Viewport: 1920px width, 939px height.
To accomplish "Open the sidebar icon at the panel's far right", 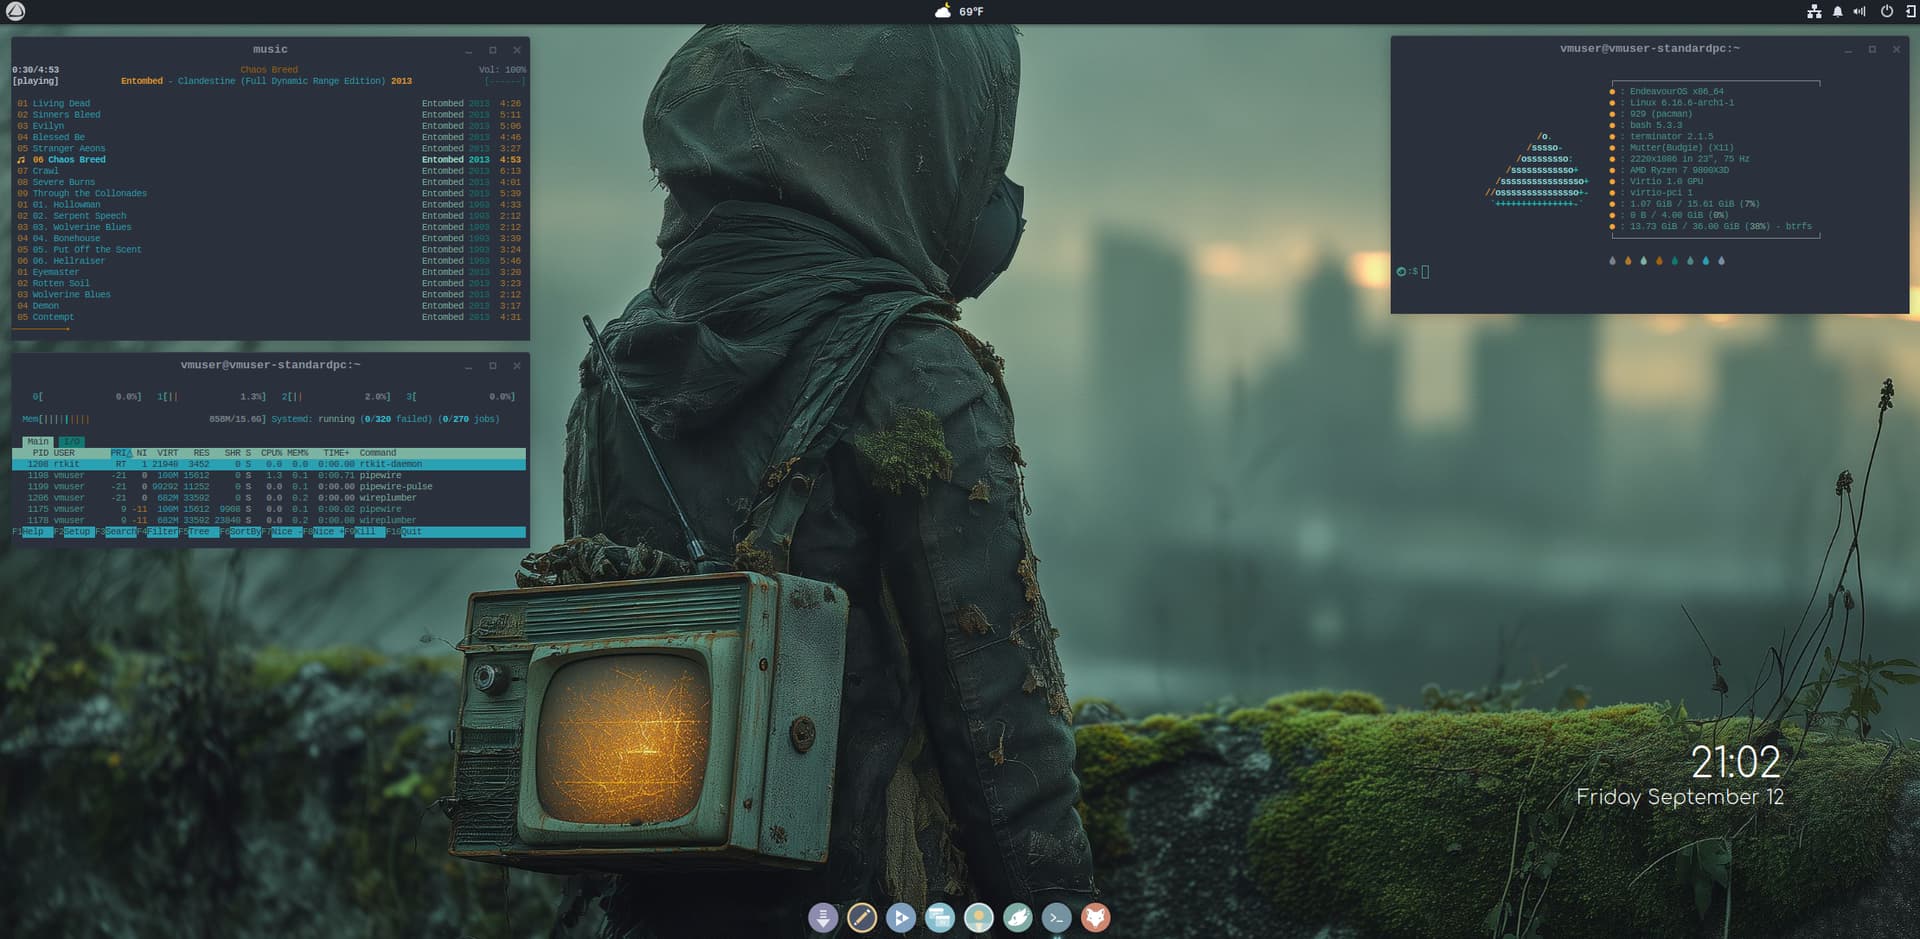I will tap(1909, 12).
